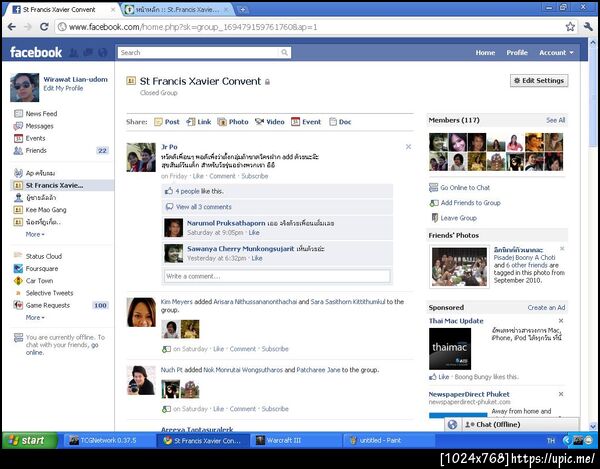The height and width of the screenshot is (469, 600).
Task: Switch to the second browser tab
Action: pyautogui.click(x=178, y=10)
